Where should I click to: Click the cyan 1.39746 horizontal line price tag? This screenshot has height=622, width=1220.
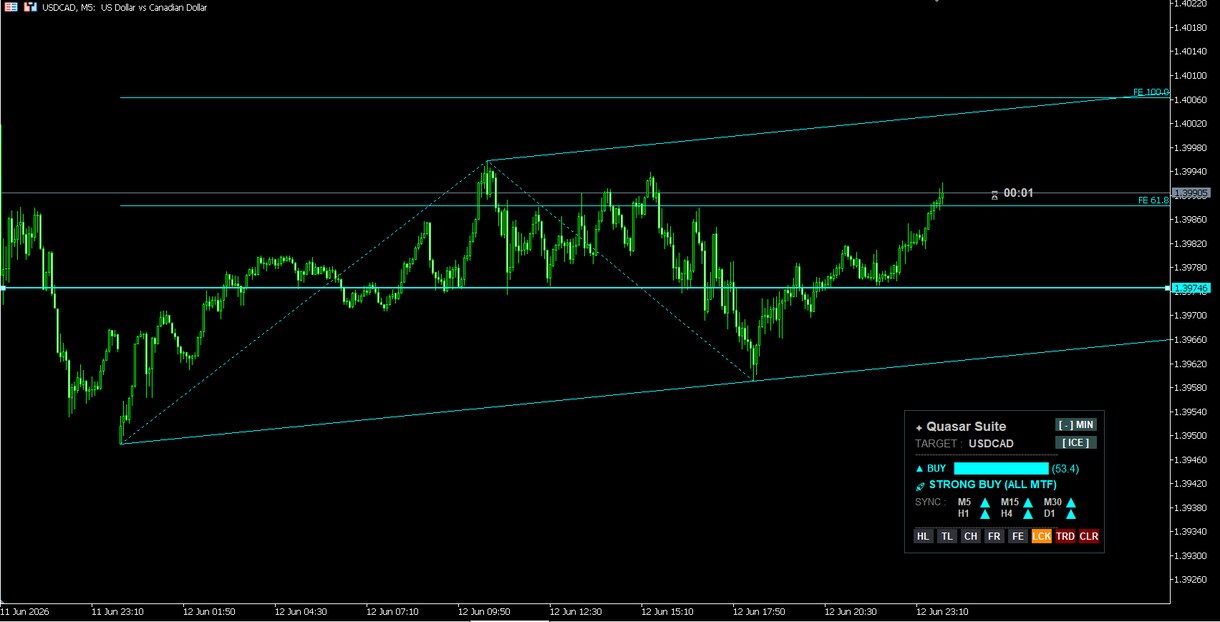coord(1191,288)
